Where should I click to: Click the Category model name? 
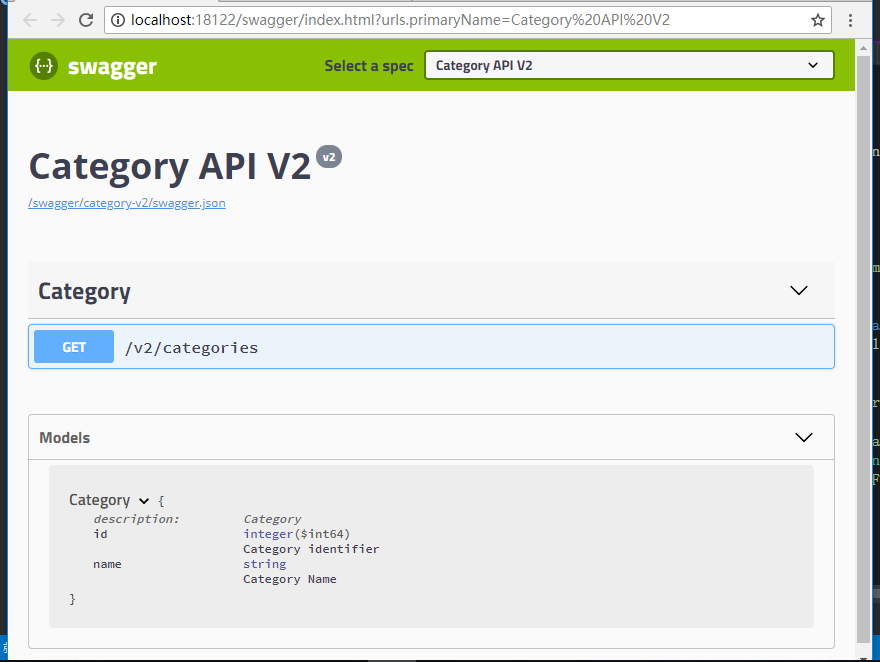click(x=99, y=500)
